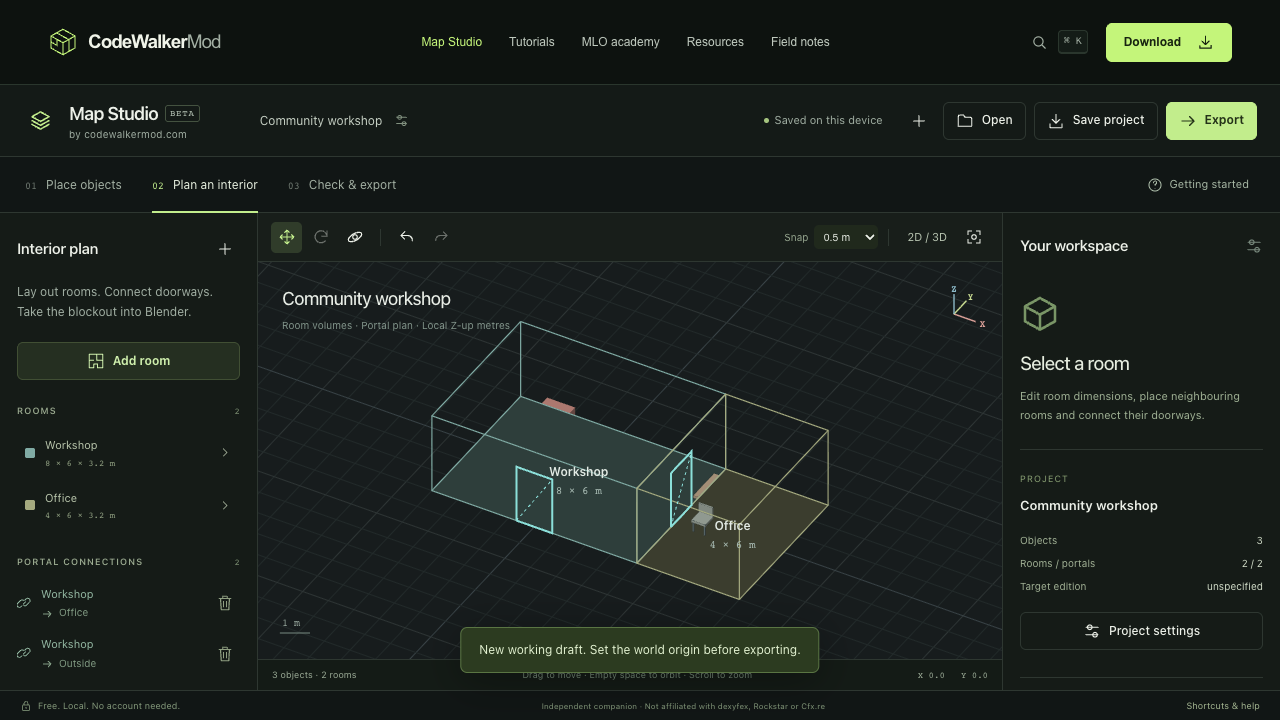Click the Workshop room color swatch
Viewport: 1280px width, 720px height.
click(30, 453)
